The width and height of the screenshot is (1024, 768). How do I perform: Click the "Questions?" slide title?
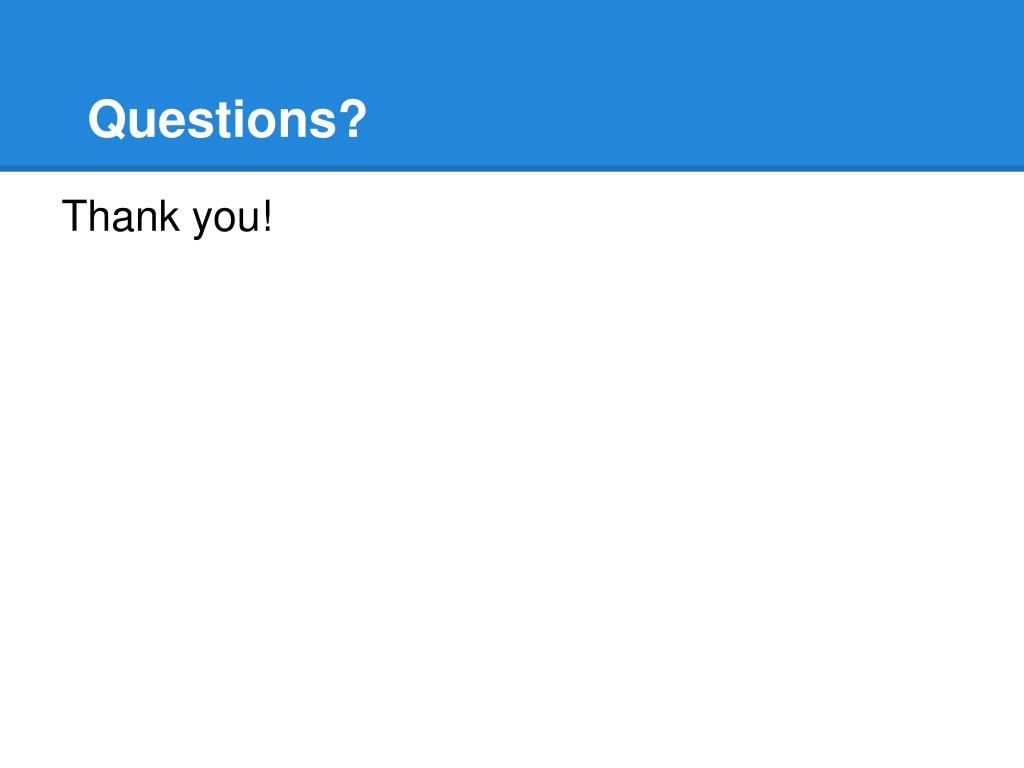(227, 120)
